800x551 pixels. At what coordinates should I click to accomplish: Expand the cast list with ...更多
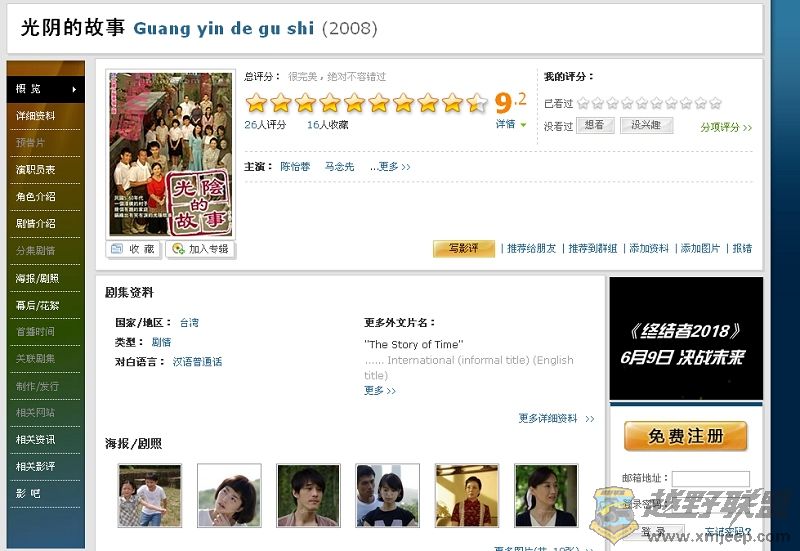(x=390, y=167)
